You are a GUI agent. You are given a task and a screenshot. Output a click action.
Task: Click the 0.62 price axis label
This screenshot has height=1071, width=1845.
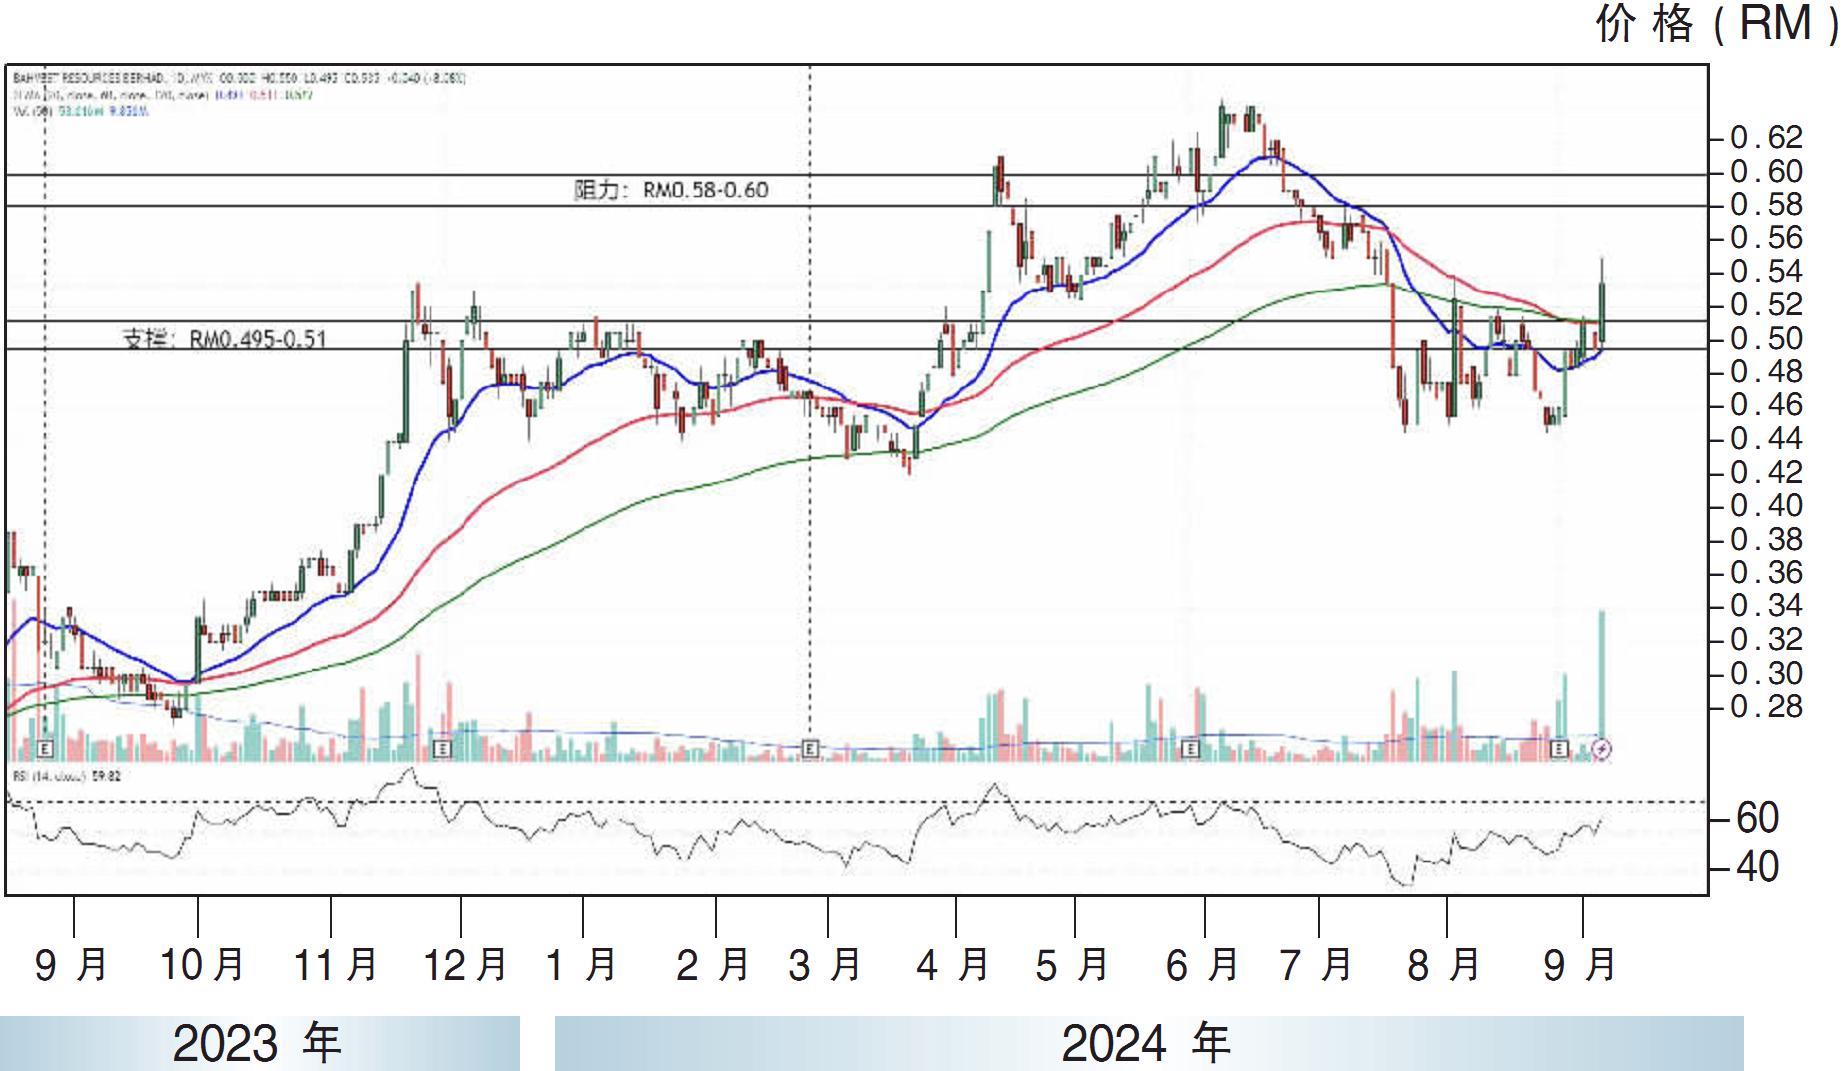[x=1766, y=137]
